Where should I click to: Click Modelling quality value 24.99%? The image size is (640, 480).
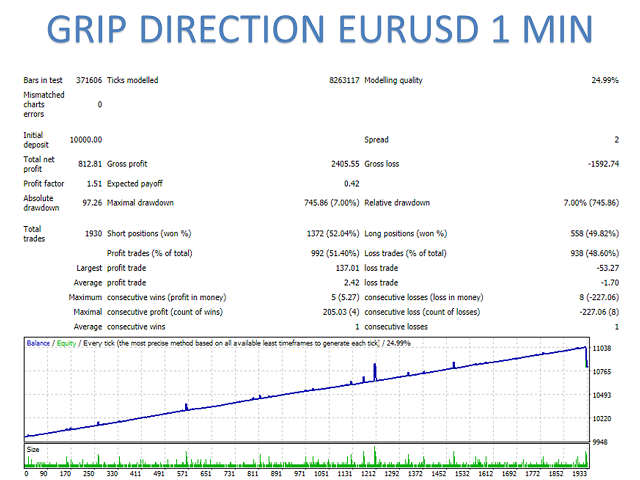(605, 80)
